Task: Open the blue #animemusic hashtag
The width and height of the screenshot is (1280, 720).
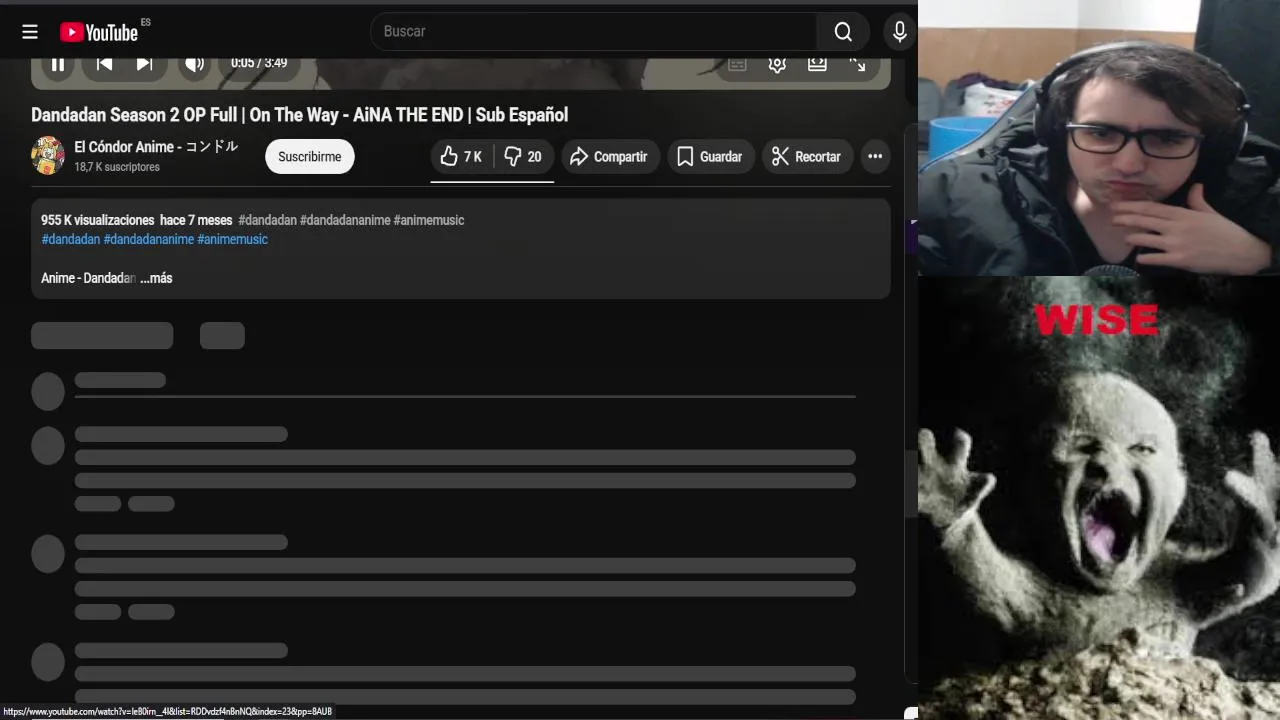Action: tap(232, 240)
